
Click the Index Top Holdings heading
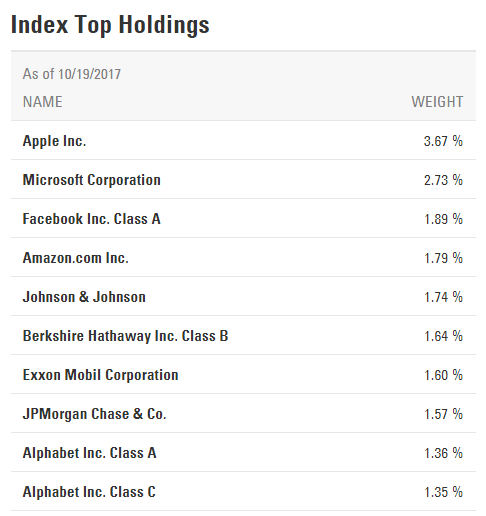110,25
